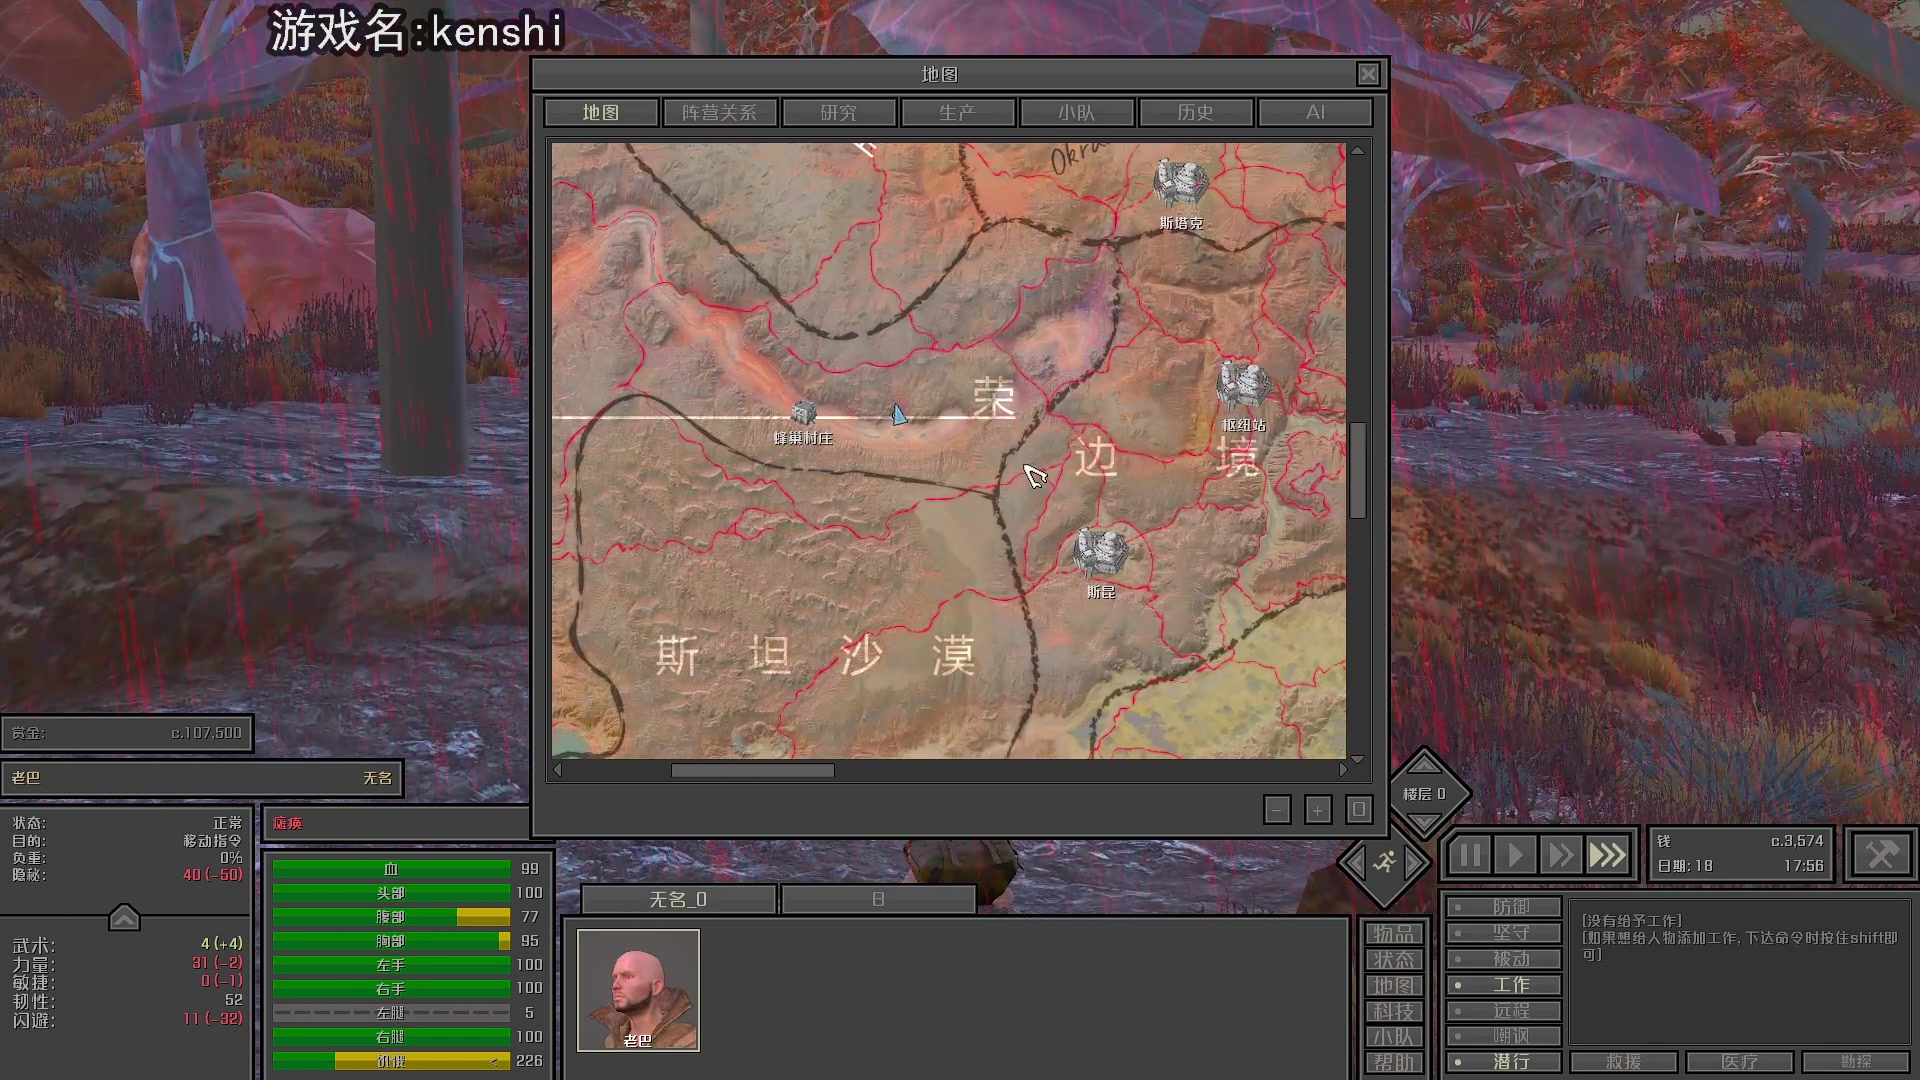Click the running figure movement speed icon
This screenshot has width=1920, height=1080.
pyautogui.click(x=1384, y=862)
